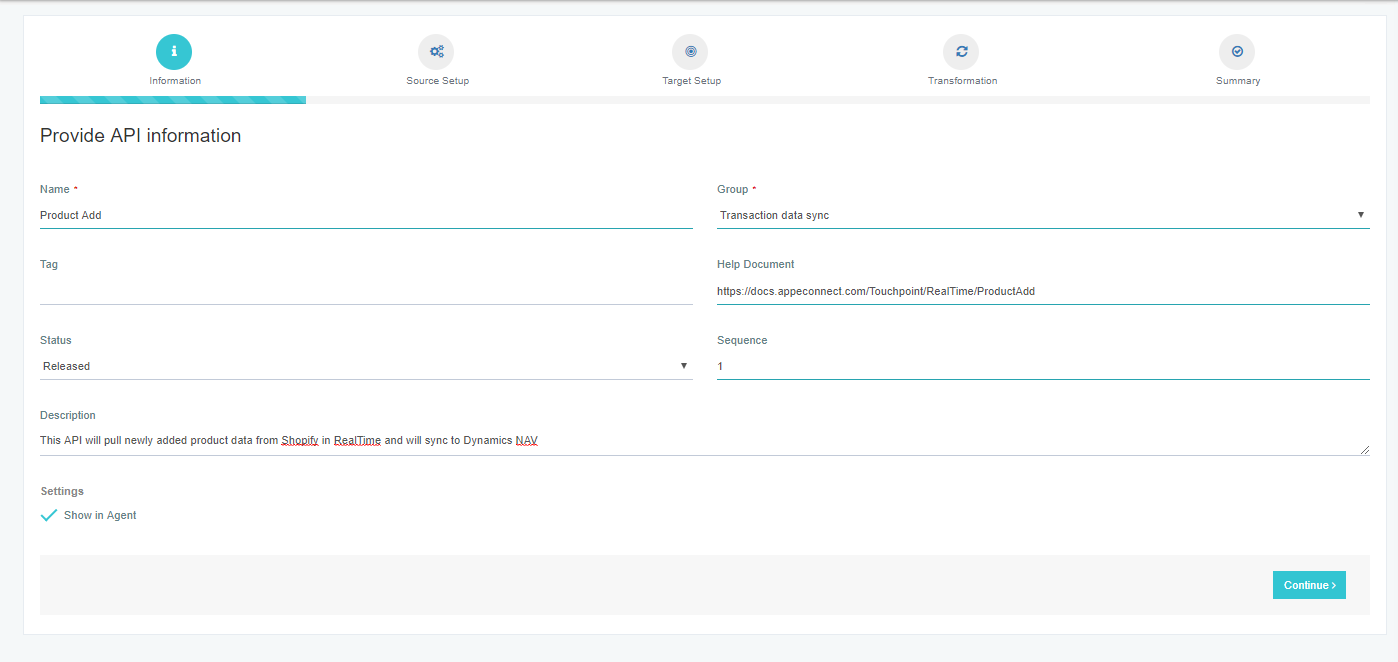Focus the empty Tag input field

pos(365,291)
